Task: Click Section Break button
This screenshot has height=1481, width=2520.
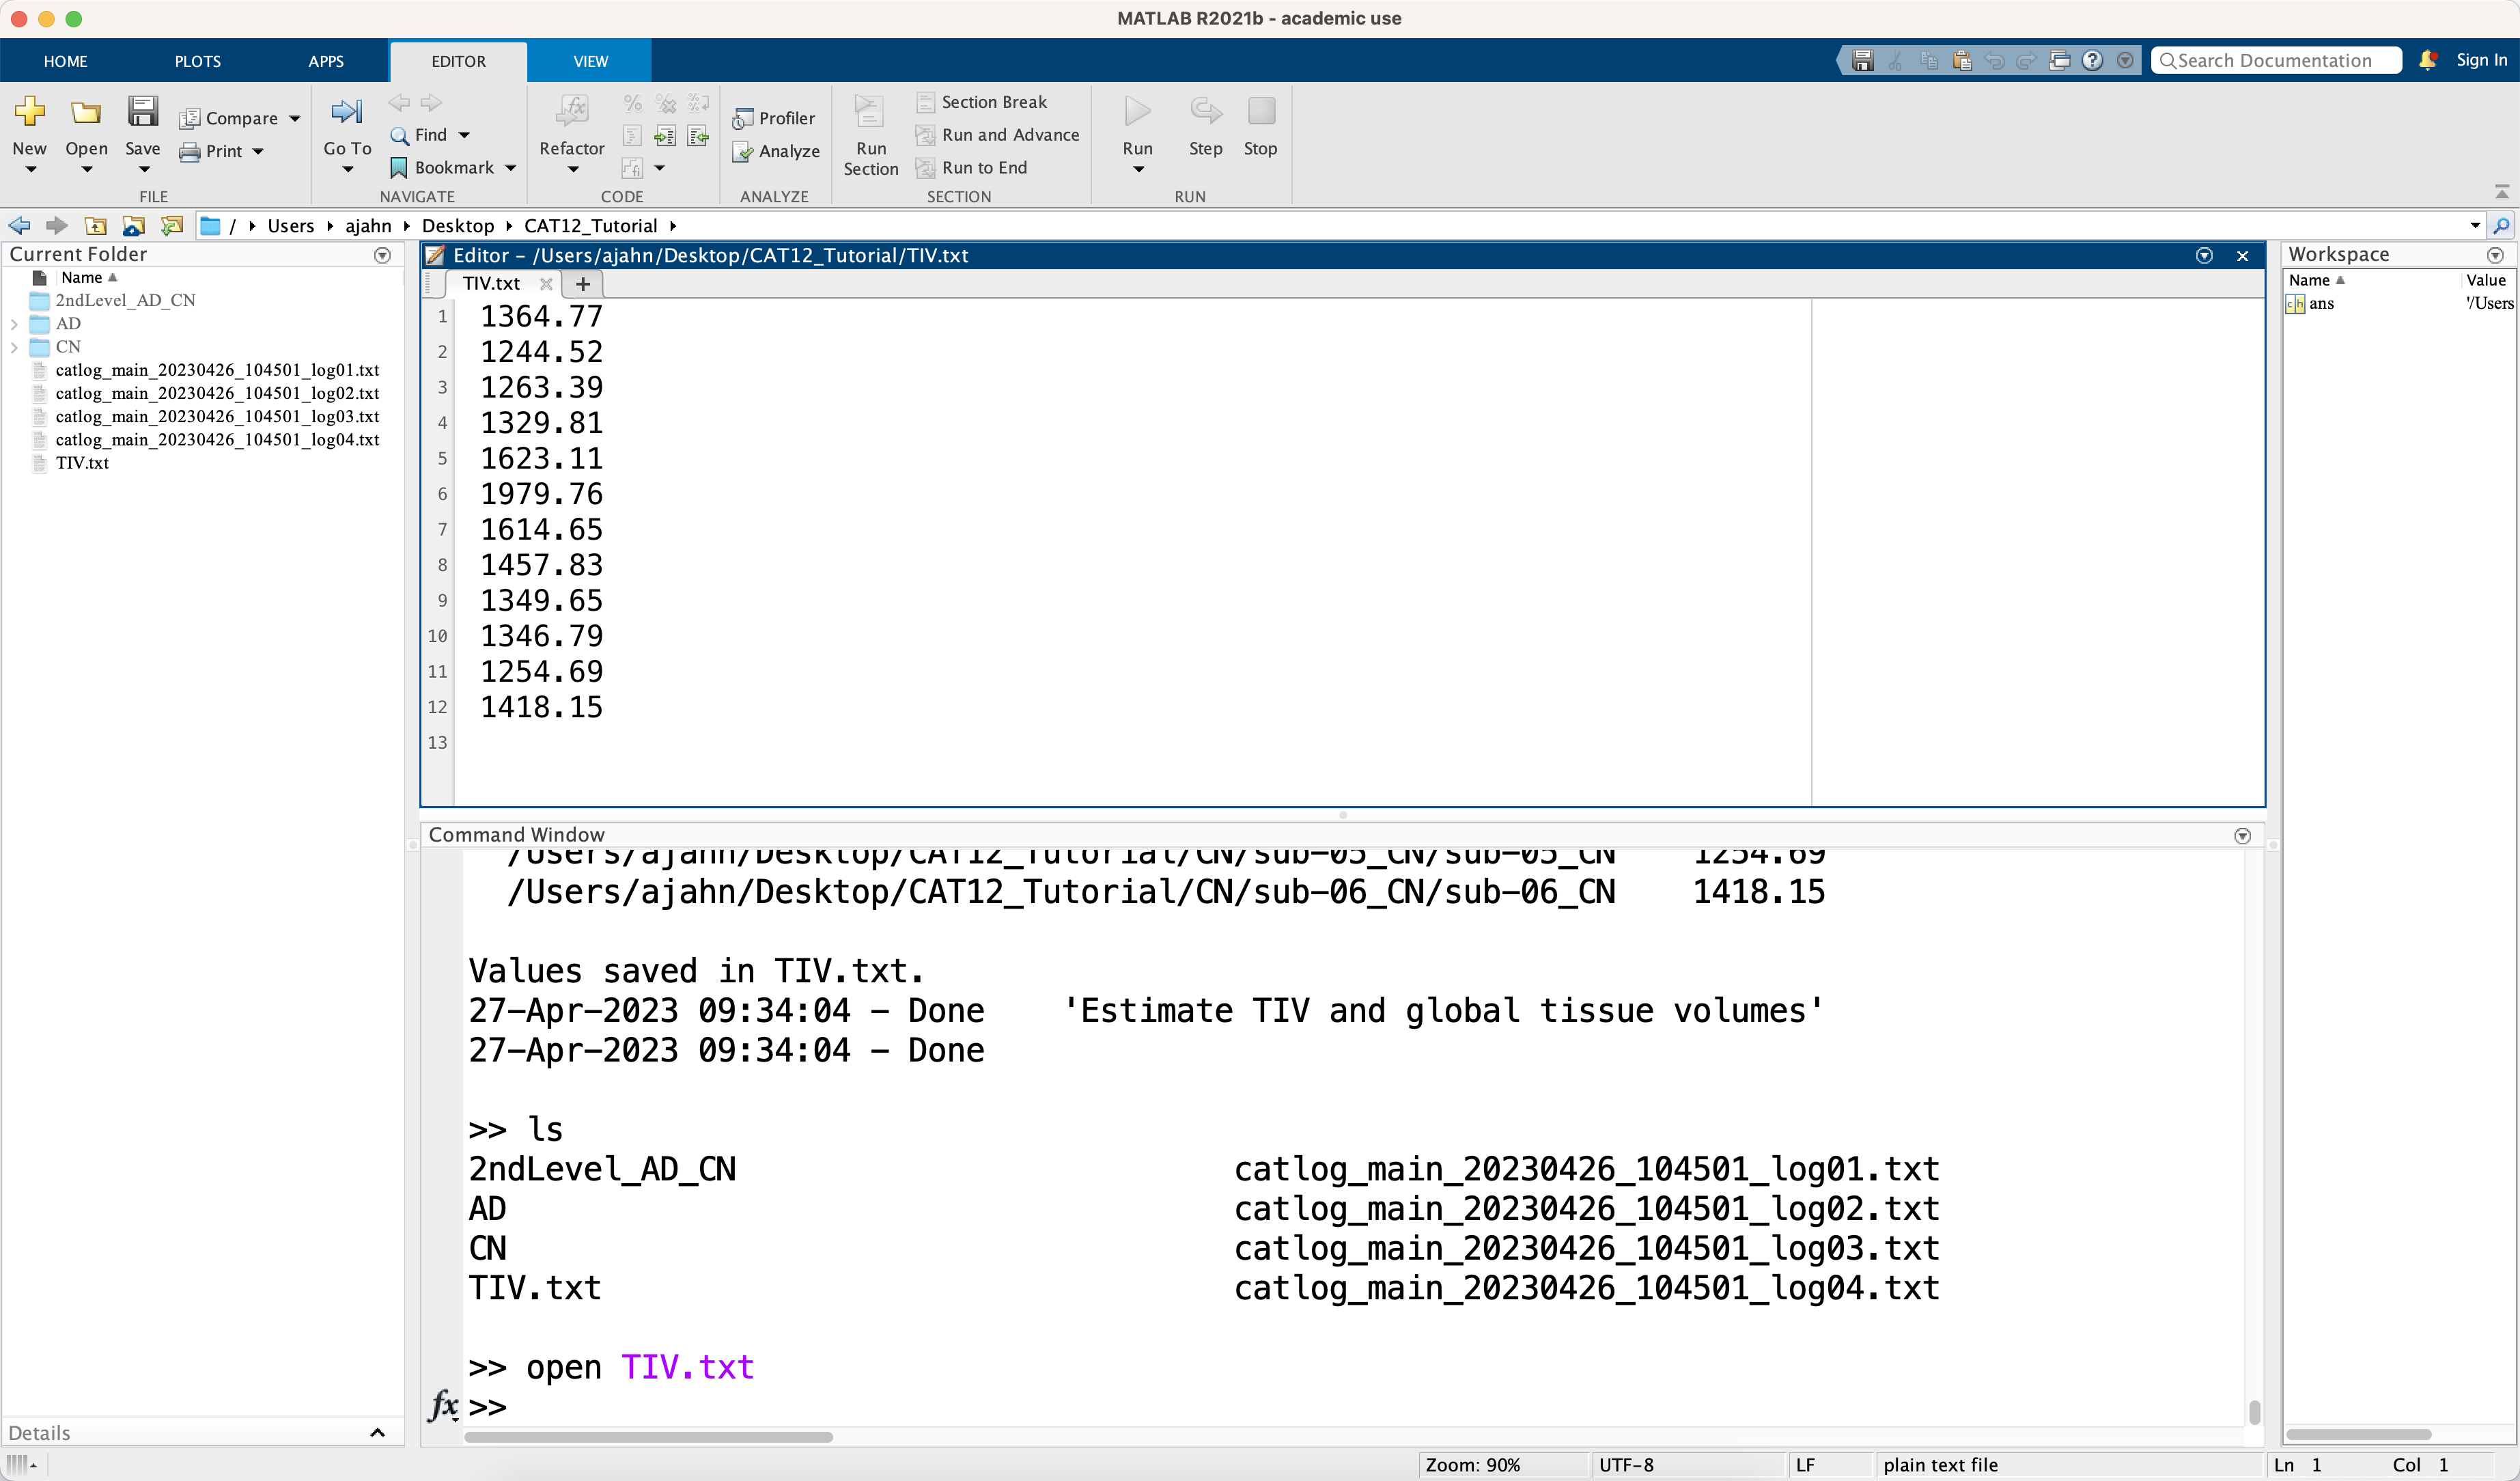Action: point(983,102)
